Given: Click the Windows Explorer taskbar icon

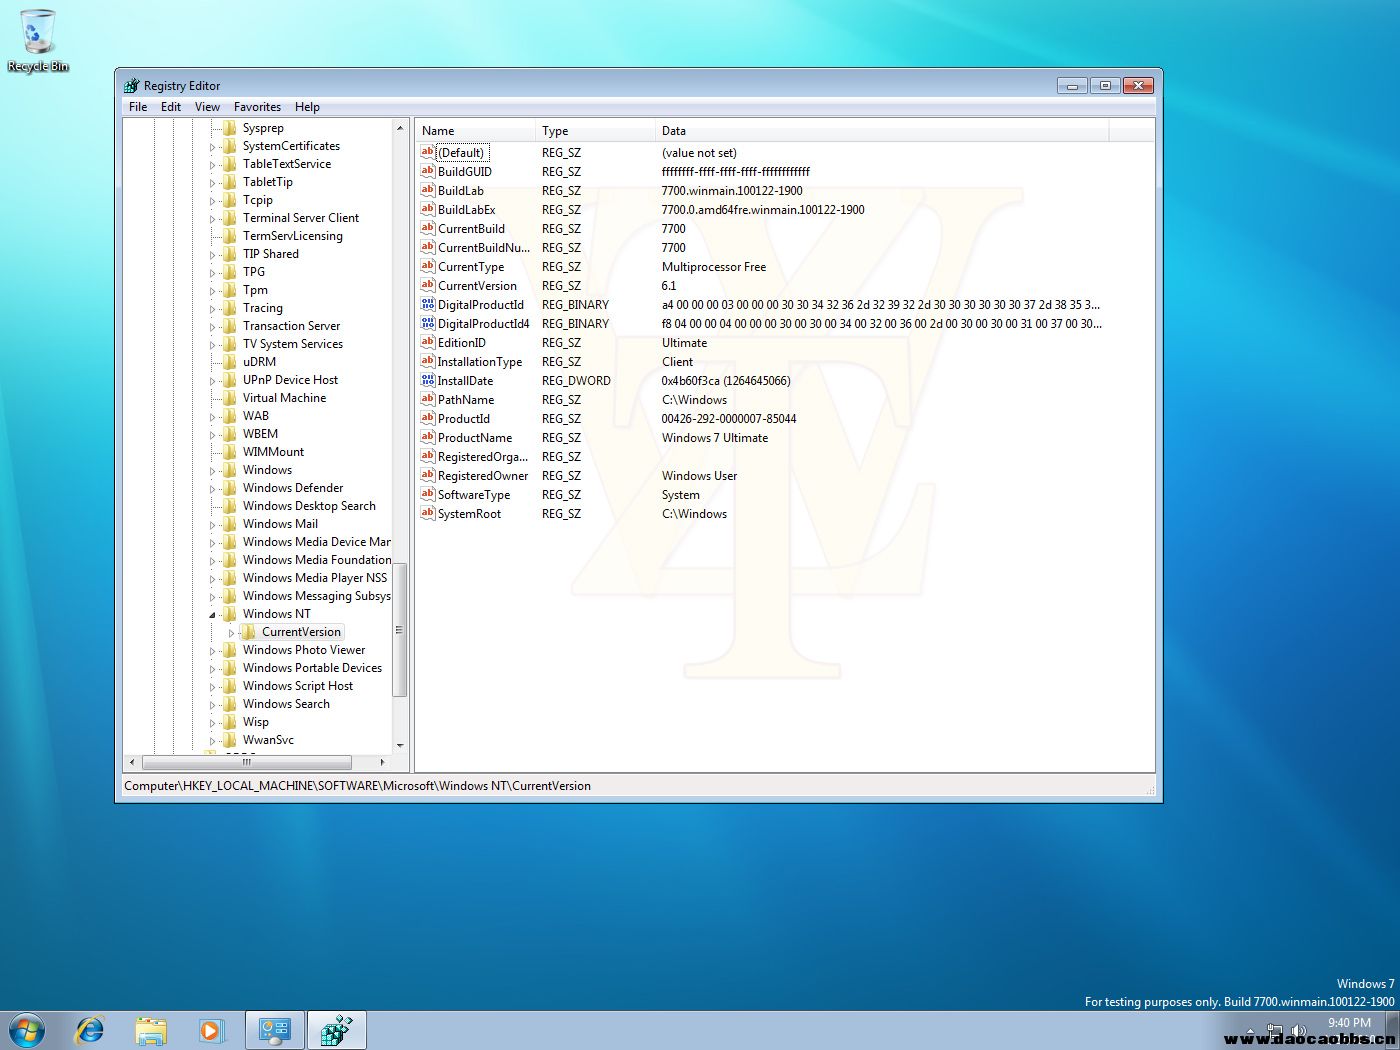Looking at the screenshot, I should pyautogui.click(x=151, y=1029).
